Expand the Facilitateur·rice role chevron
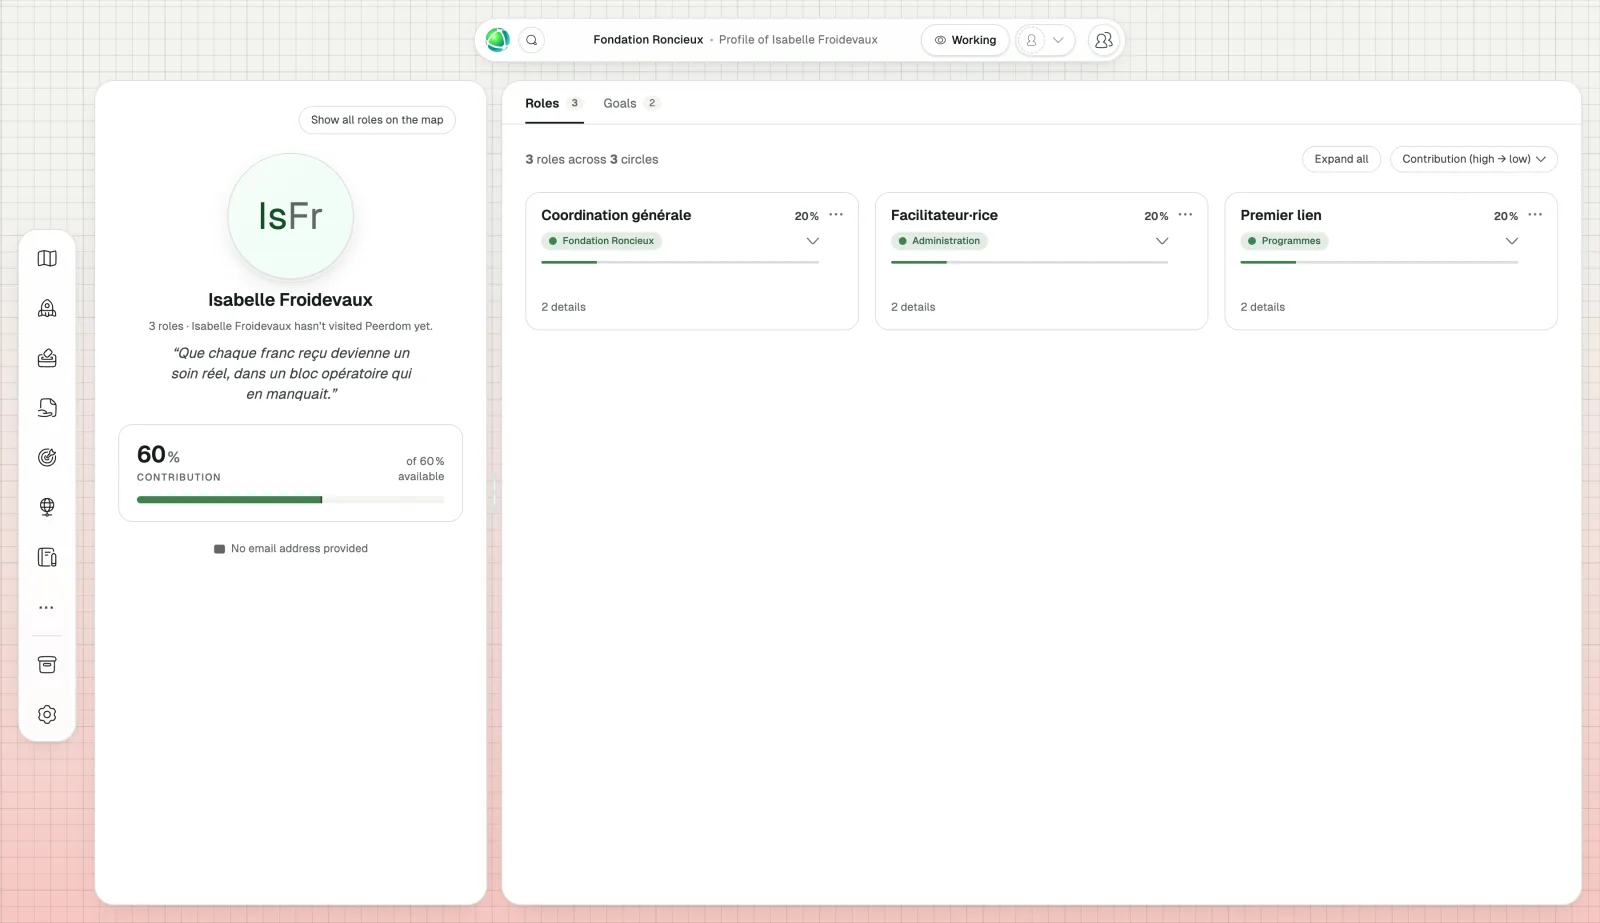The height and width of the screenshot is (923, 1600). tap(1162, 241)
